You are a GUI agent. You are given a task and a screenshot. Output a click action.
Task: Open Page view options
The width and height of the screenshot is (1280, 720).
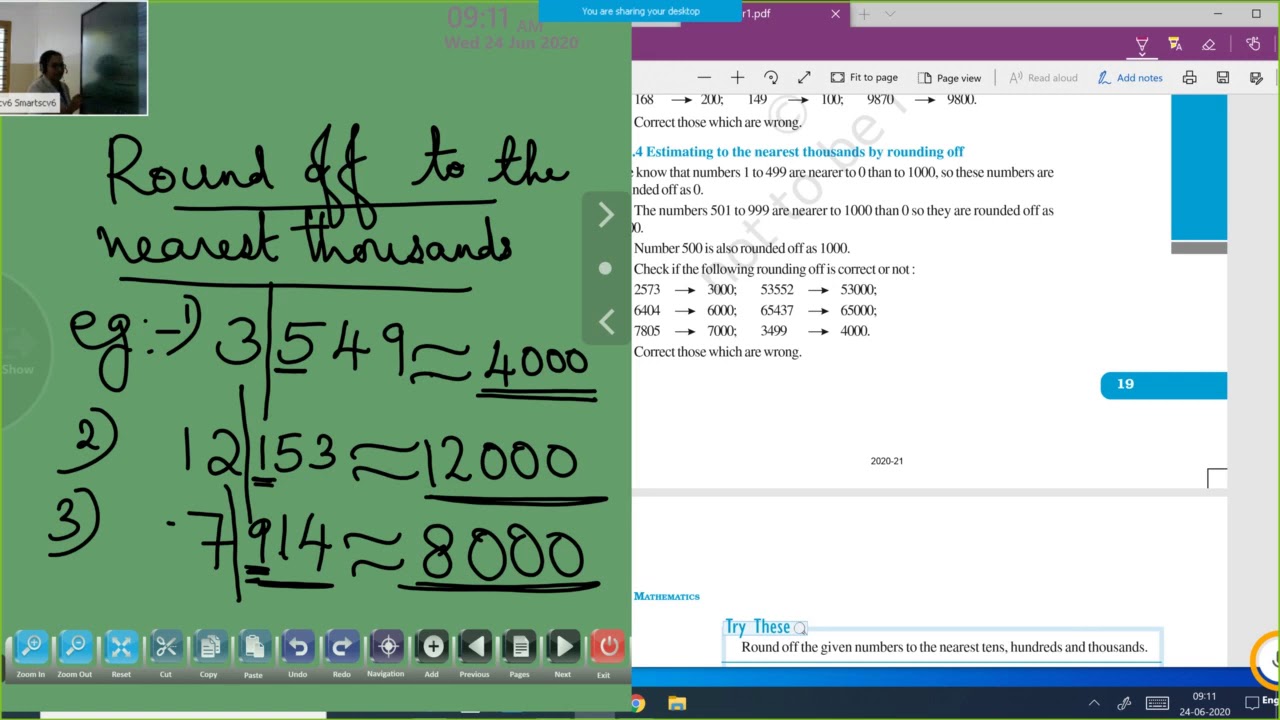949,77
